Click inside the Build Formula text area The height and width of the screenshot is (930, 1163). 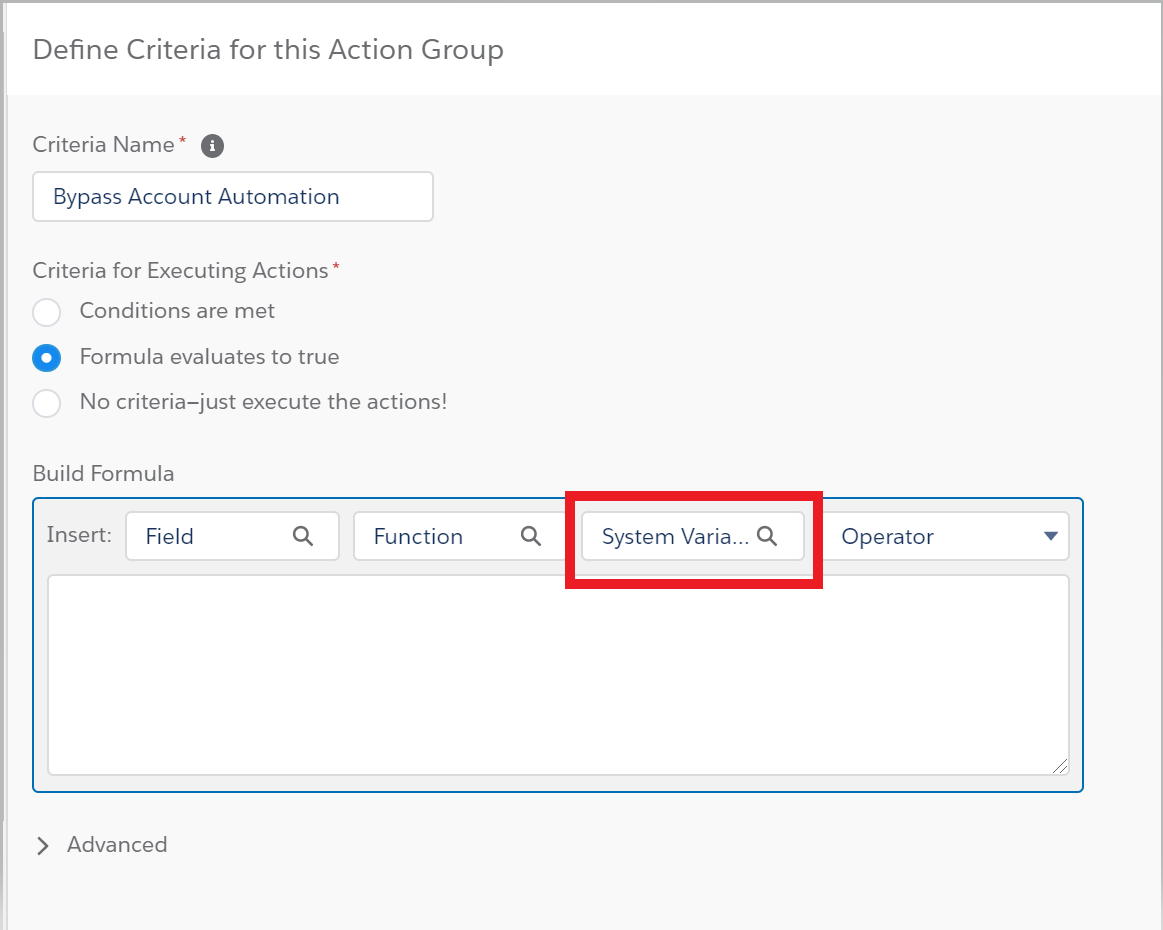[559, 675]
